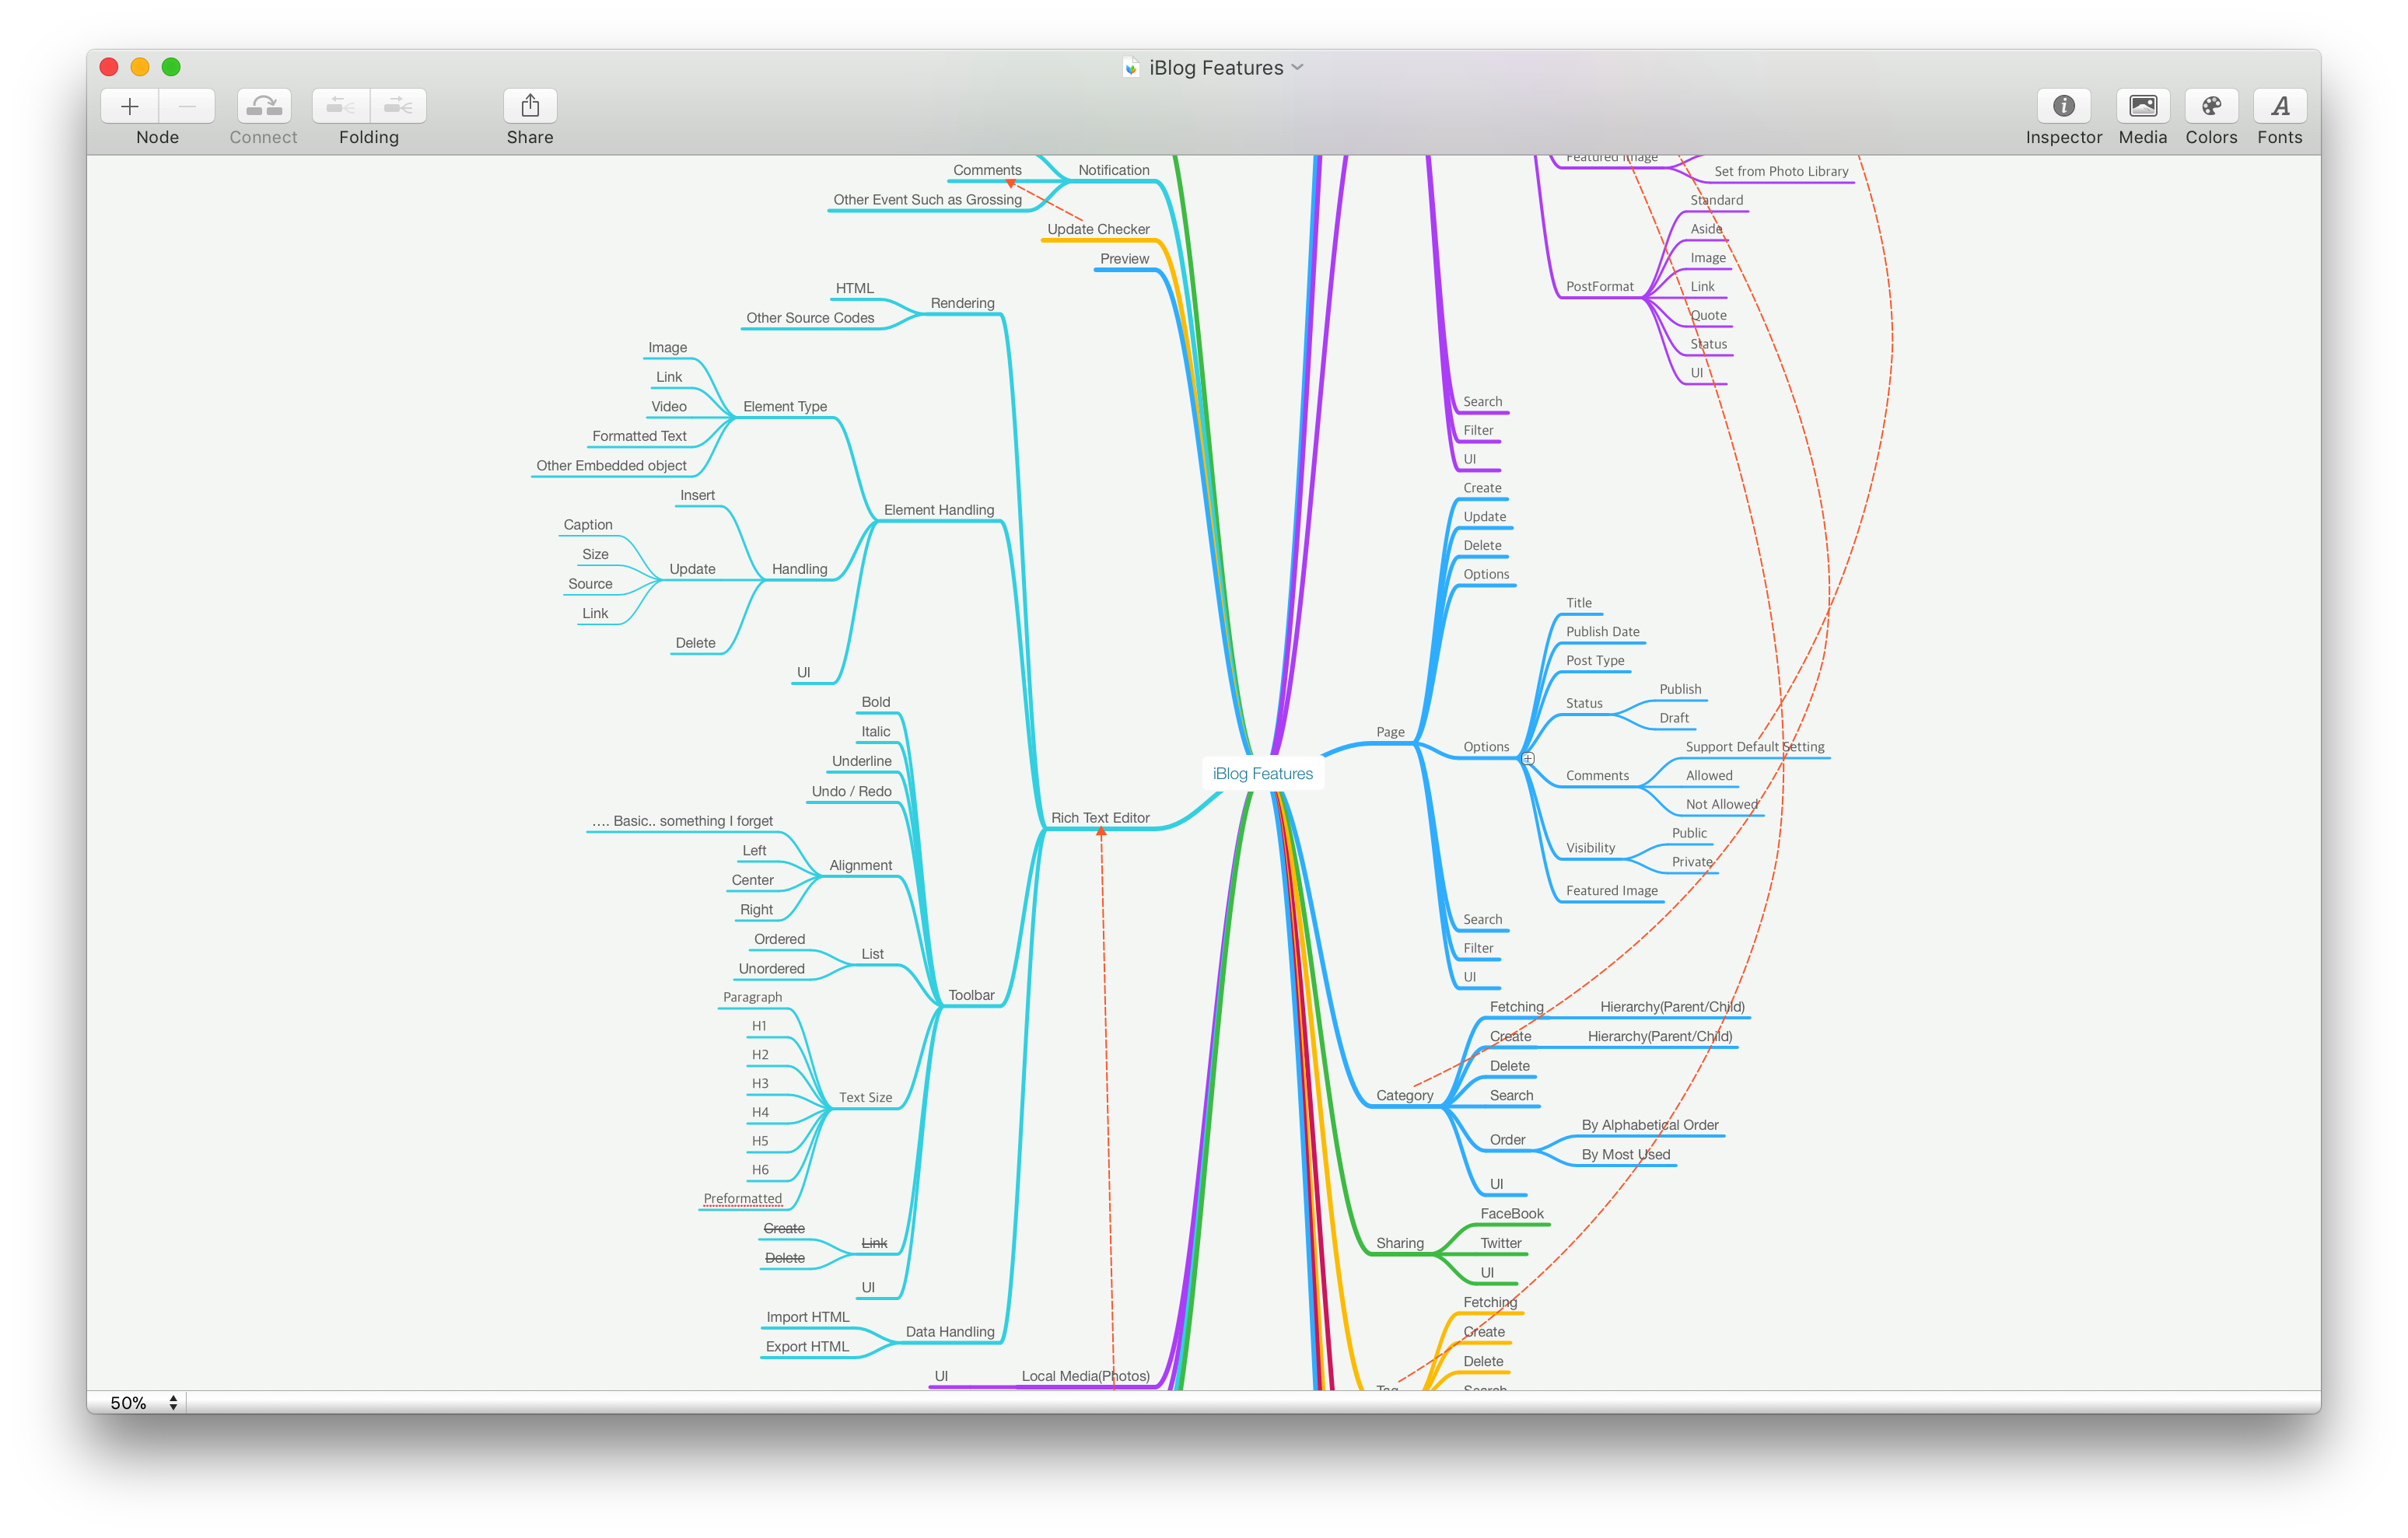Expand the Page Options node plus handle
Viewport: 2408px width, 1538px height.
[1528, 759]
